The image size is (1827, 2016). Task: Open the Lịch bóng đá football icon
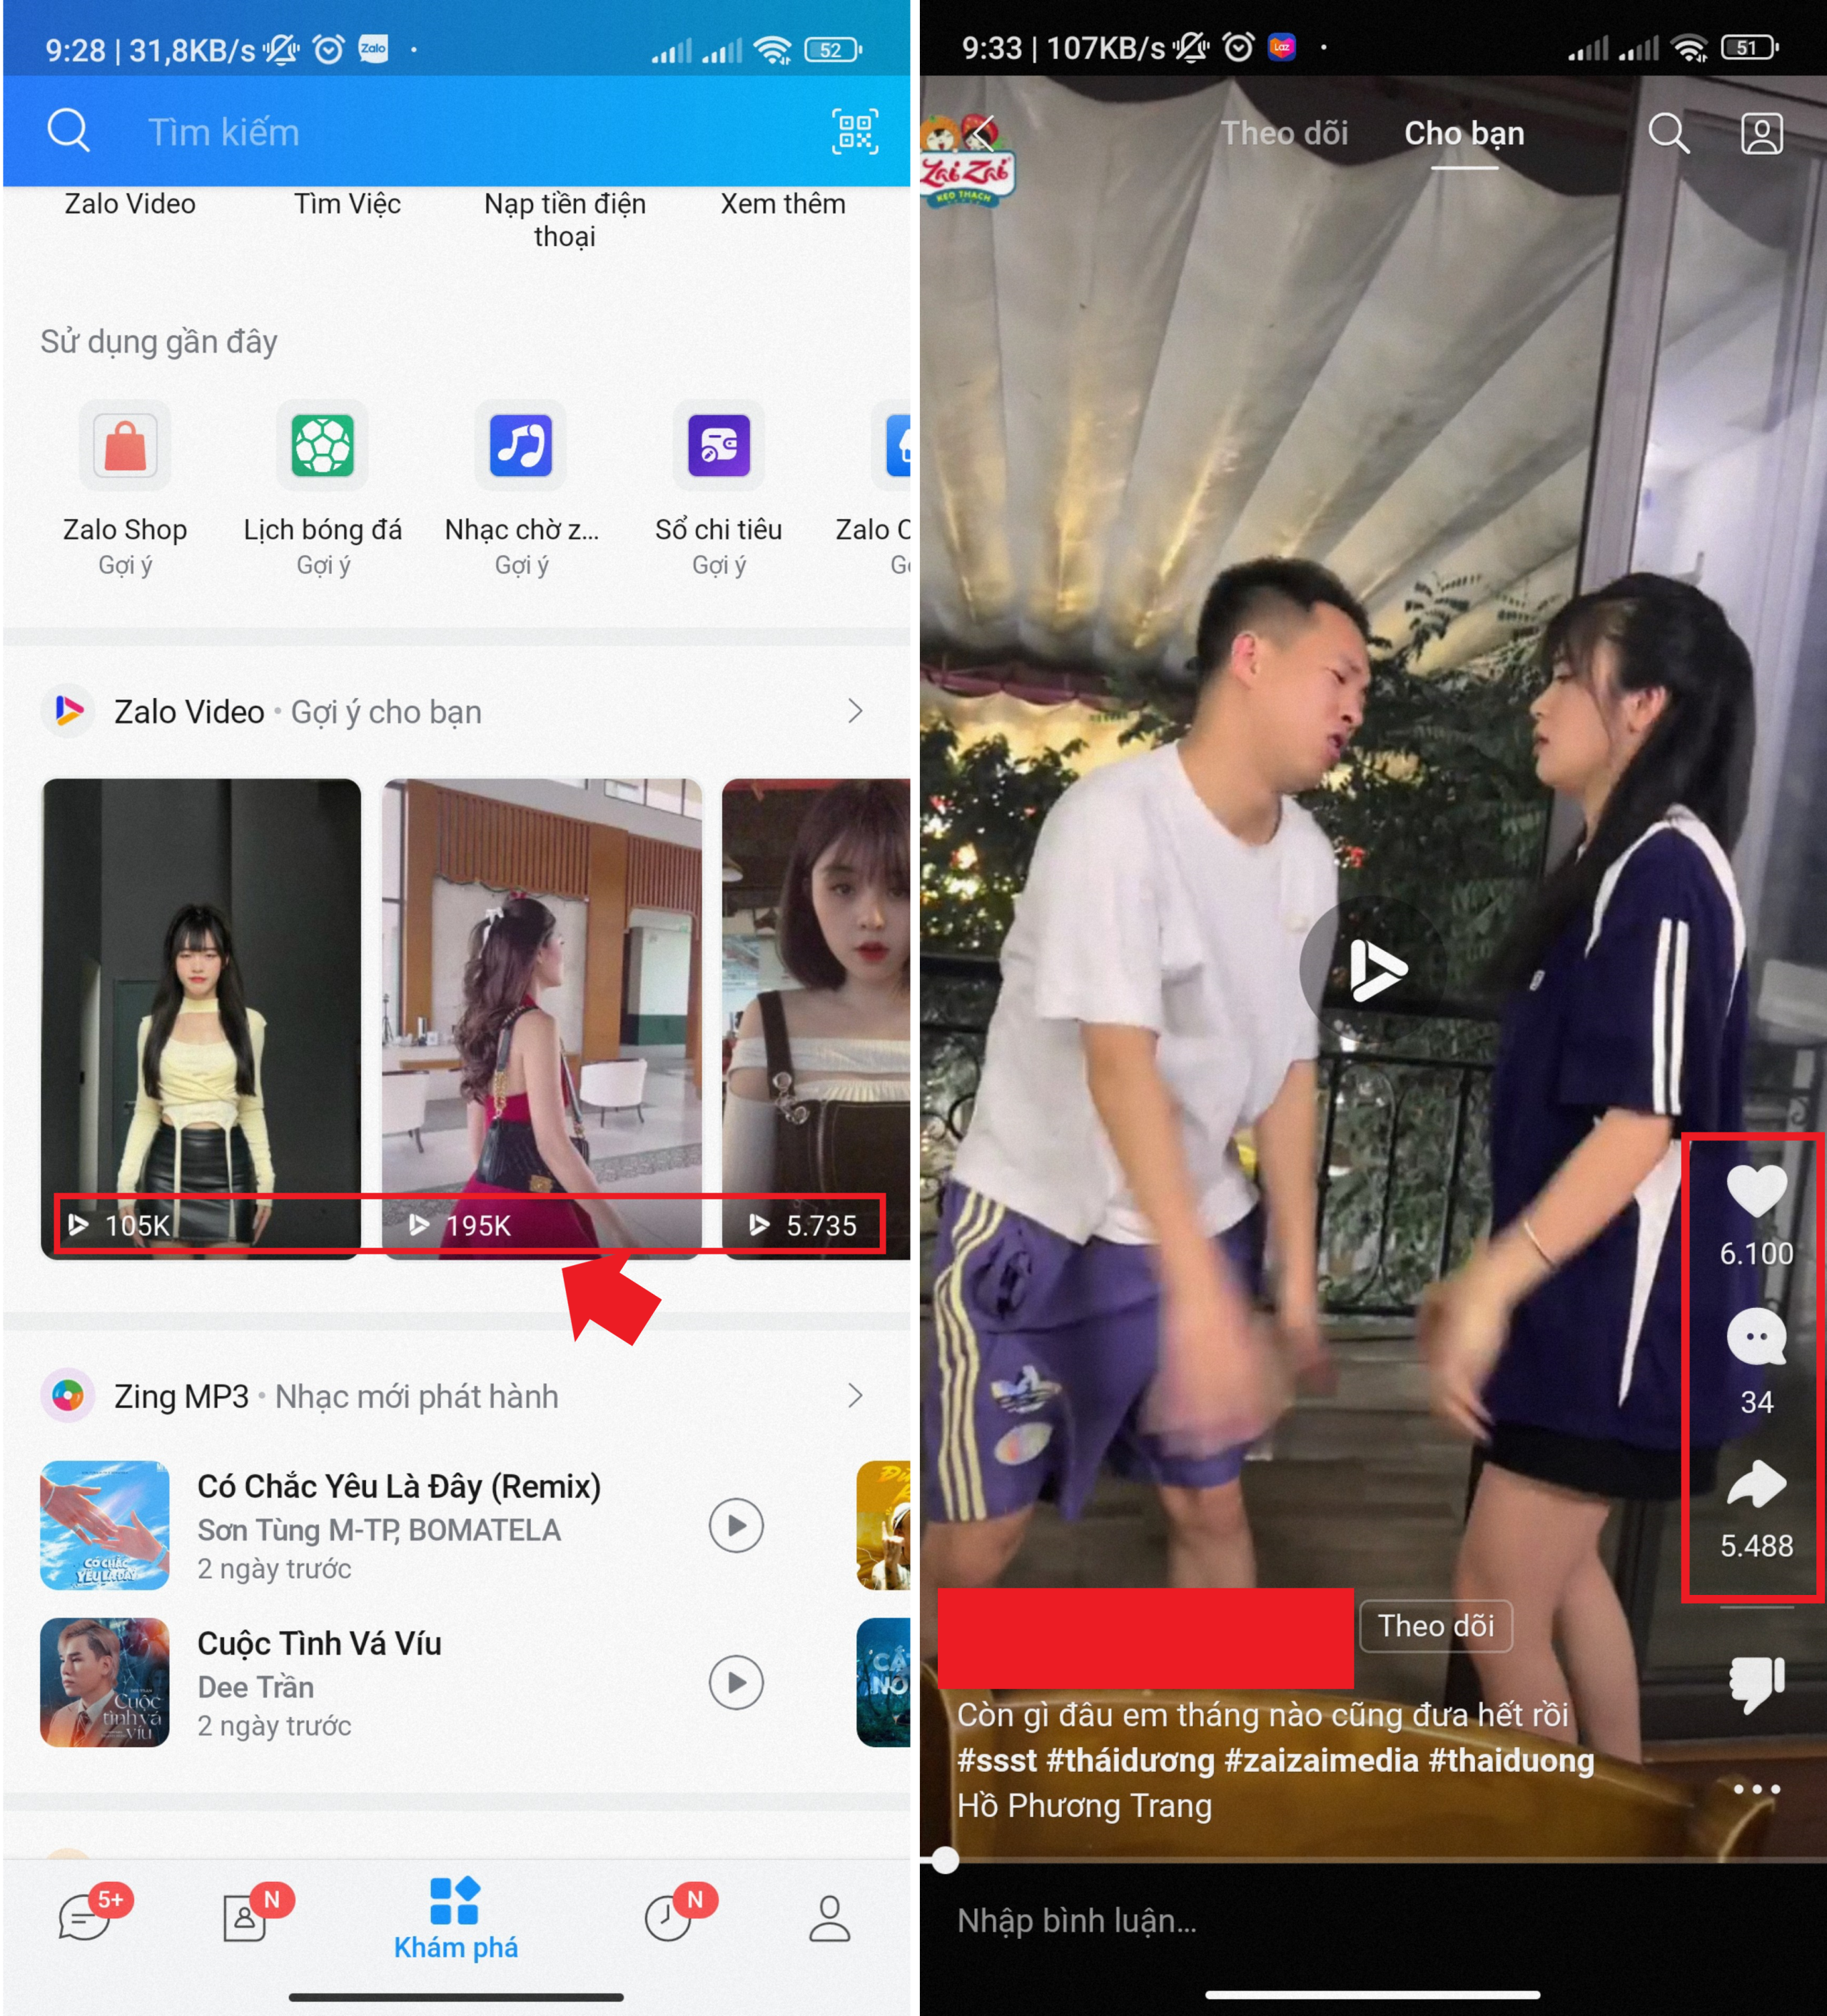coord(322,446)
